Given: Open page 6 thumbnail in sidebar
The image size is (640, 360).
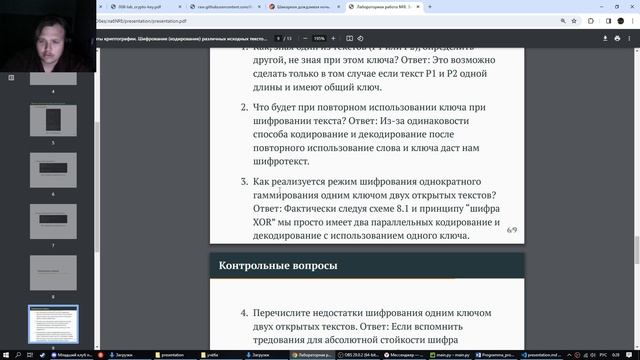Looking at the screenshot, I should pyautogui.click(x=53, y=170).
